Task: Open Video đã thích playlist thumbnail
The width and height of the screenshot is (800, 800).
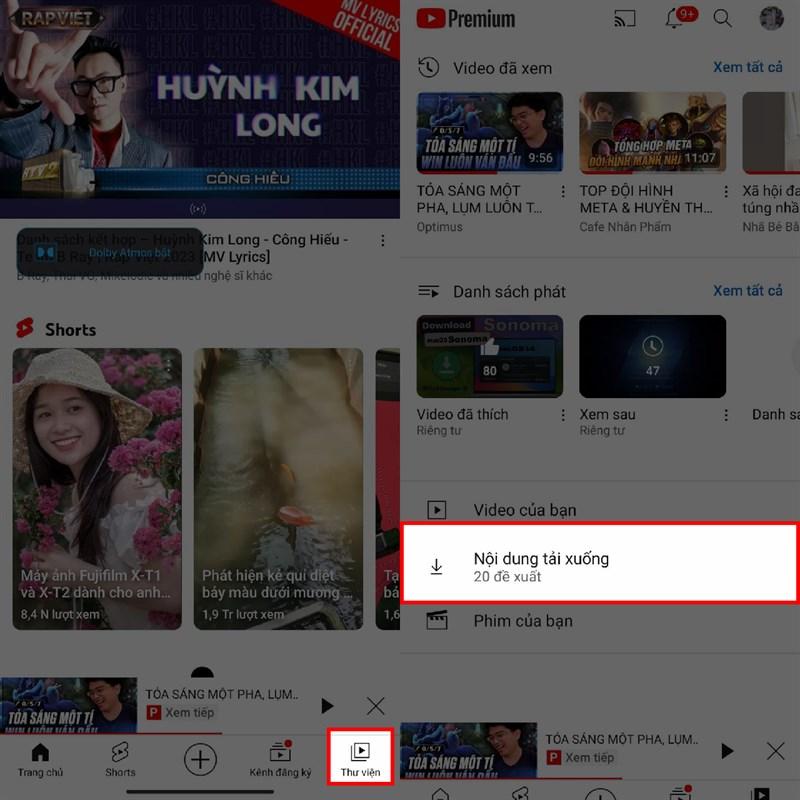Action: point(490,356)
